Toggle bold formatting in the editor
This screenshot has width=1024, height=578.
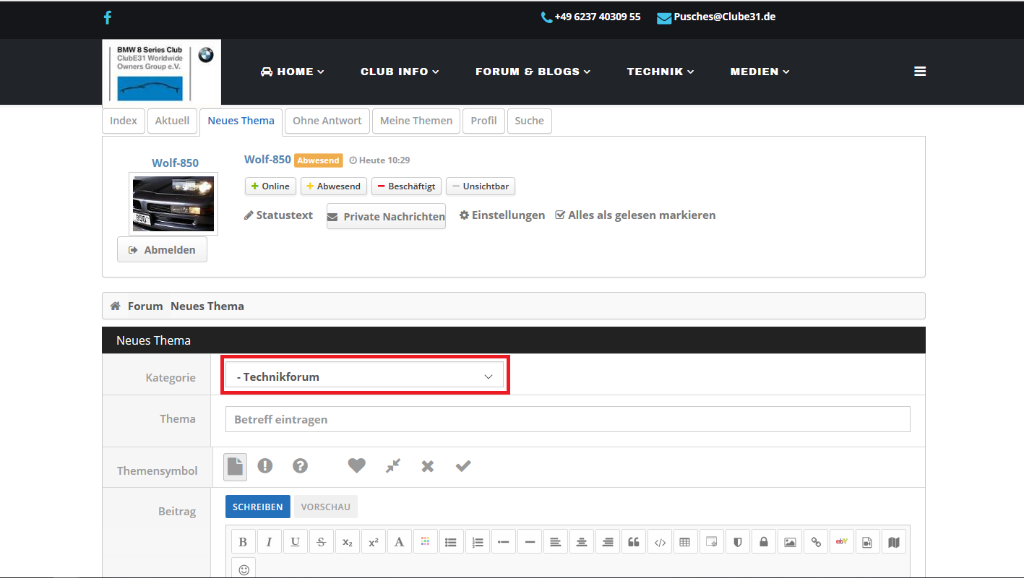[x=243, y=542]
